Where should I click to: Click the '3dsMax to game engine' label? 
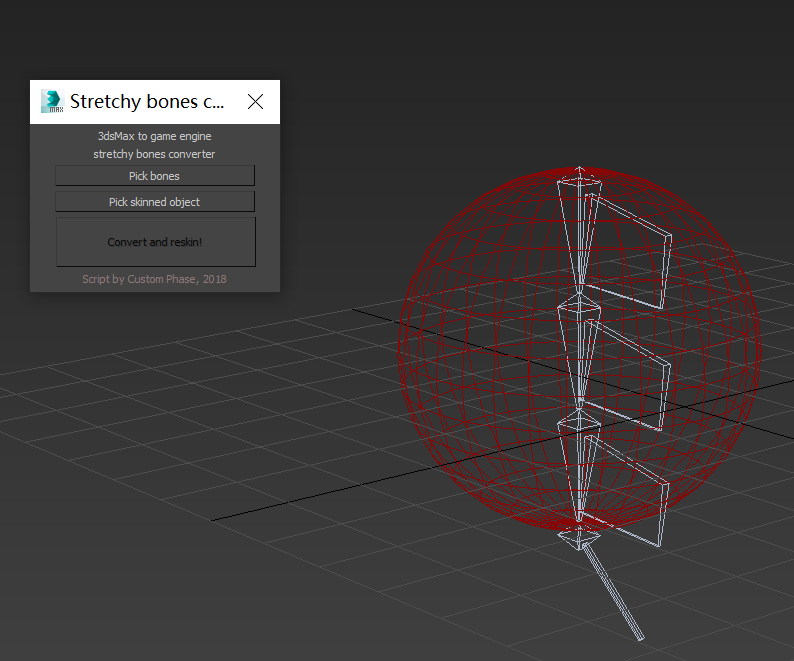154,136
